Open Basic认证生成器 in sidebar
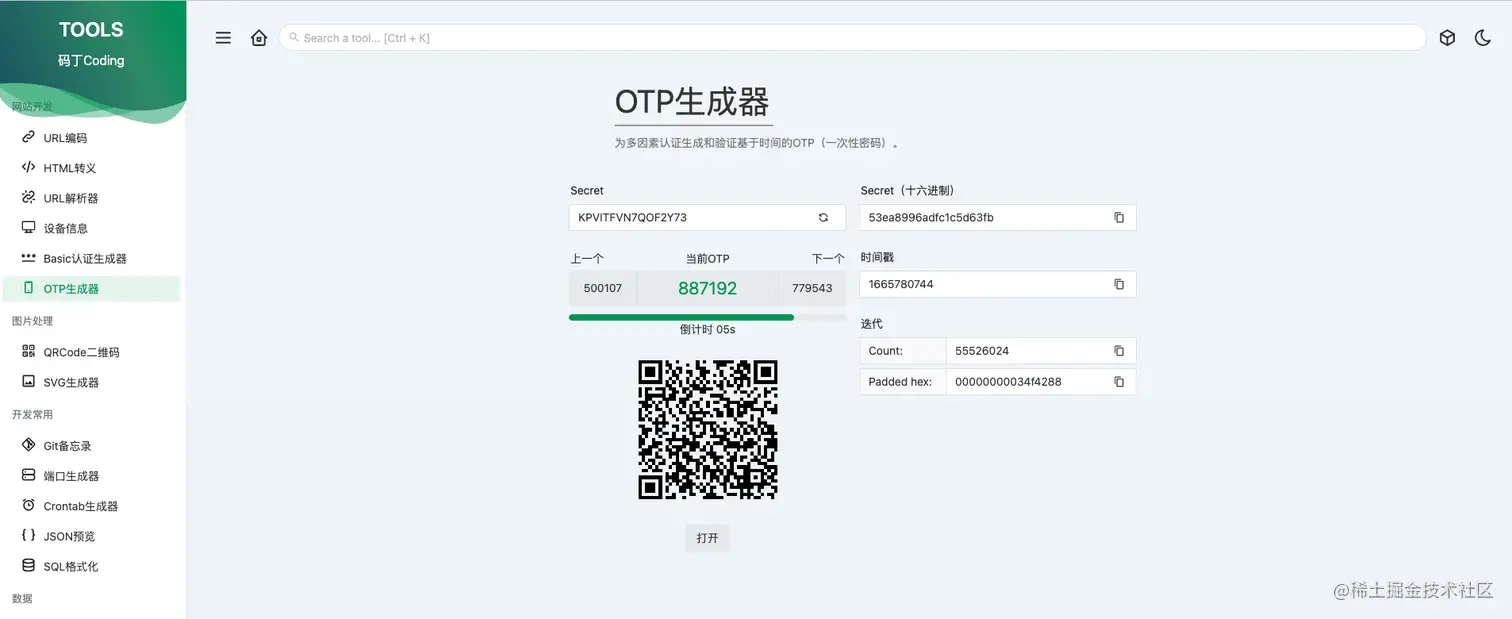 pyautogui.click(x=91, y=258)
